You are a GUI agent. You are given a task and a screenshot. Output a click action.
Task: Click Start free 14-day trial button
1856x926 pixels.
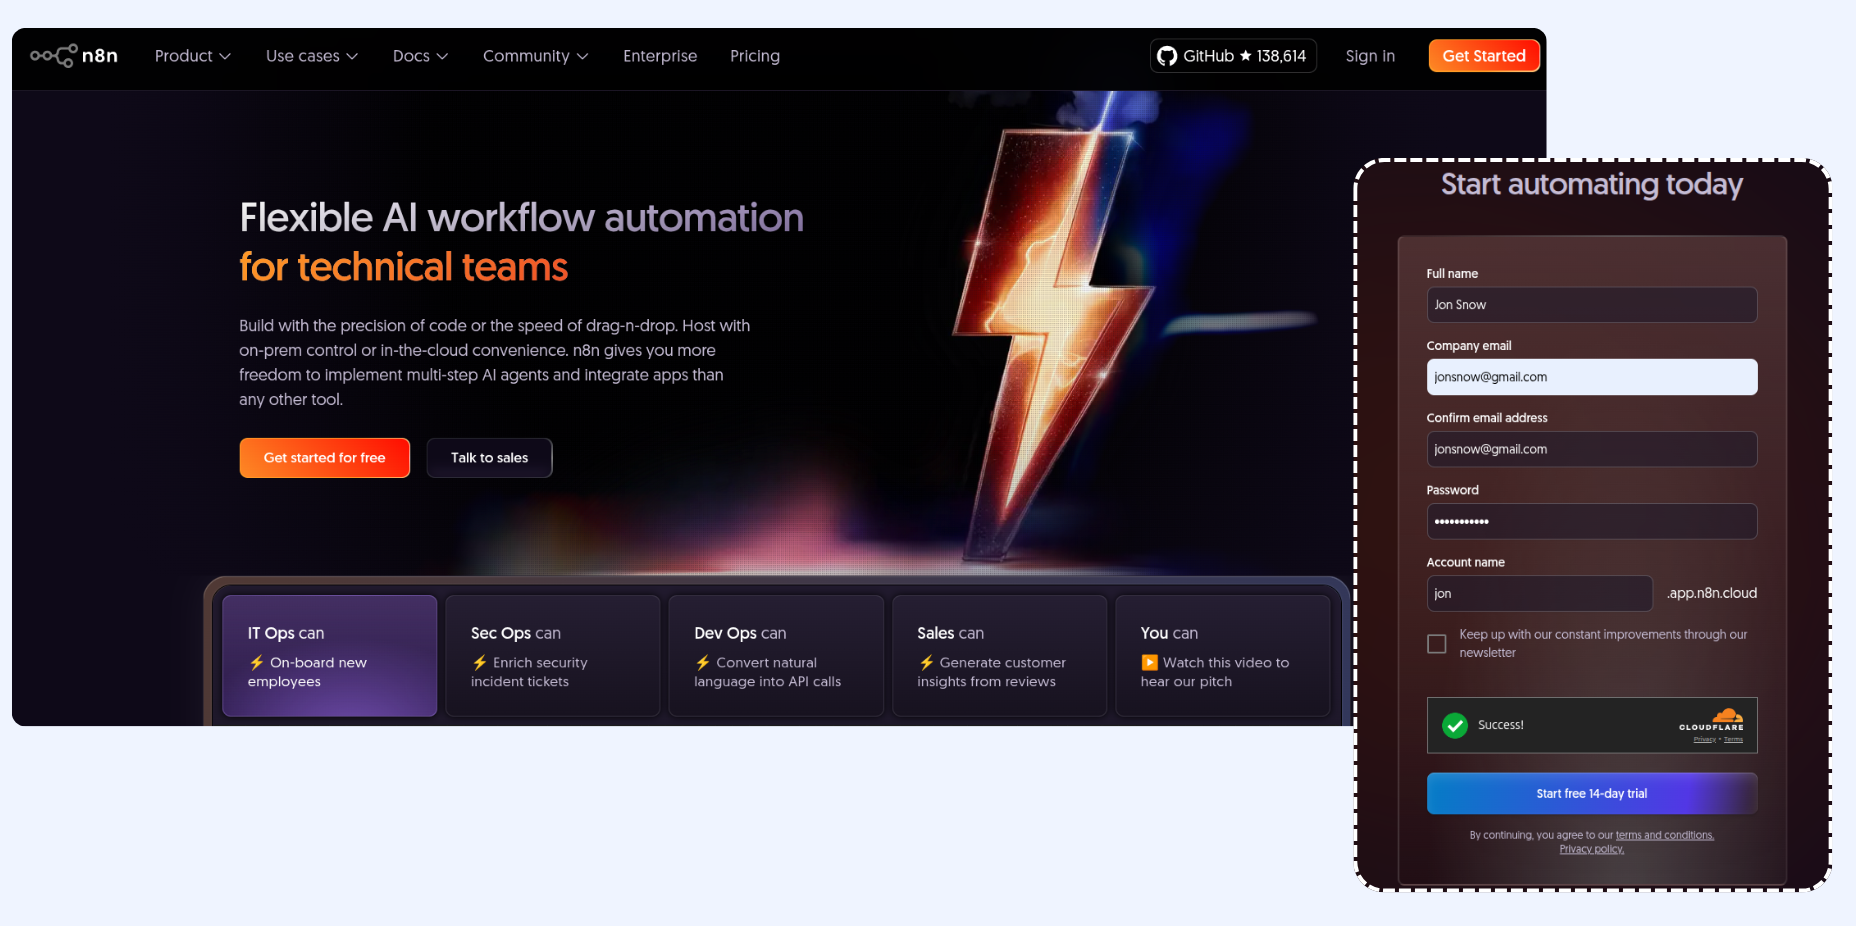pos(1592,794)
